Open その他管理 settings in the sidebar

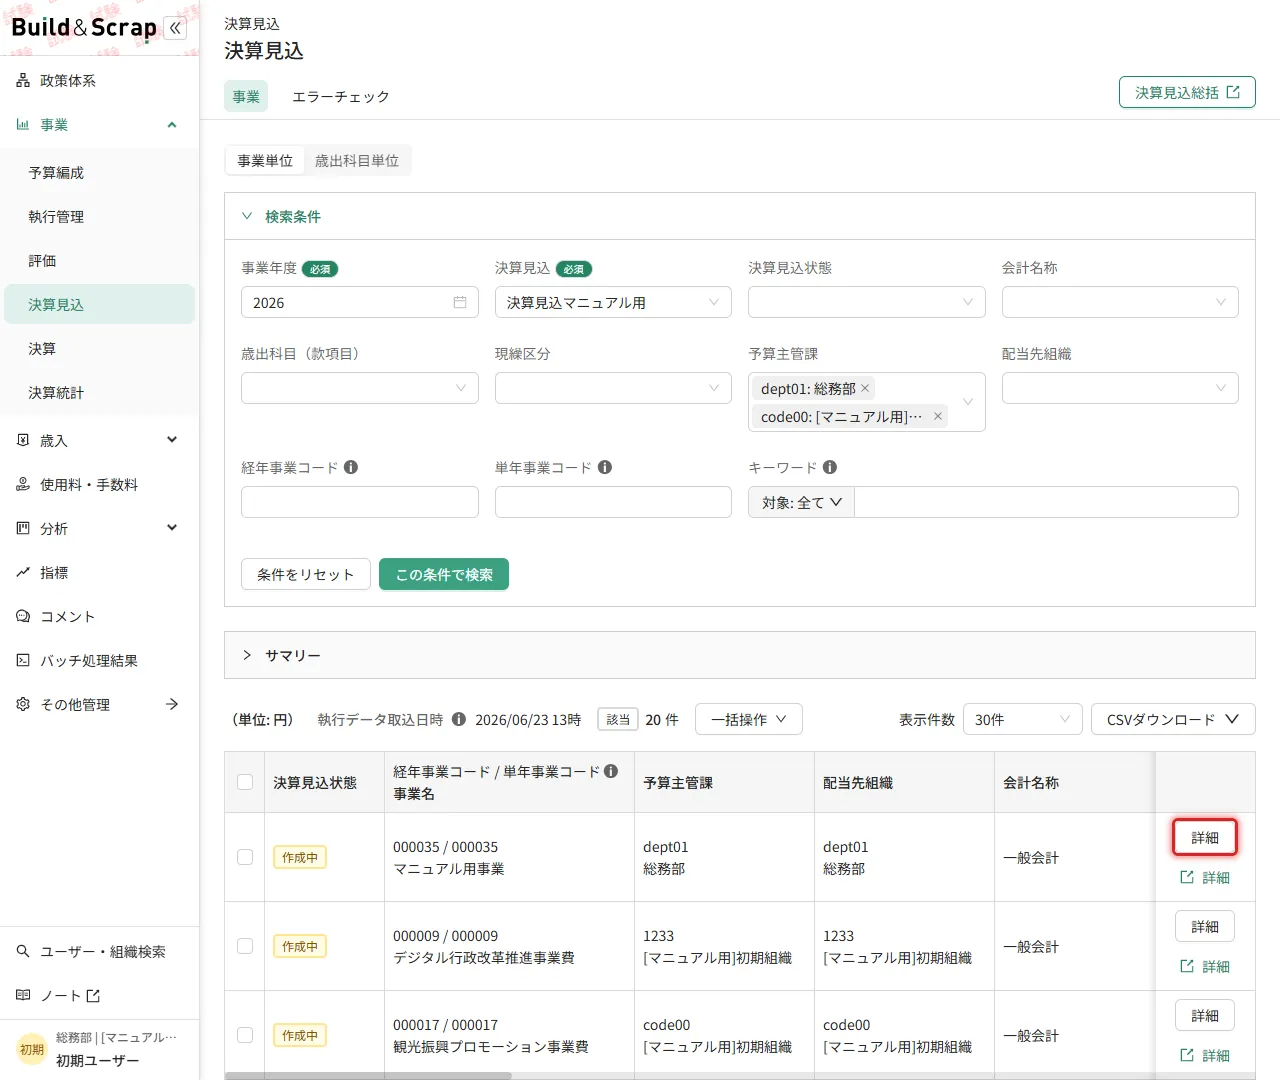(99, 705)
